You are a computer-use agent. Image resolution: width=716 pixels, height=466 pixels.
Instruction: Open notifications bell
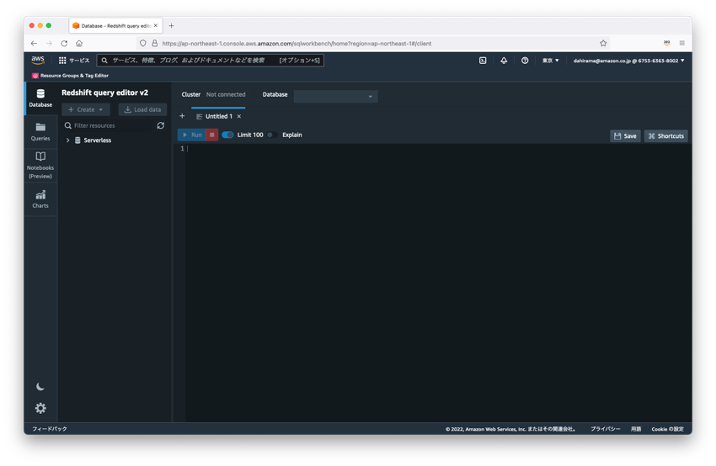pos(504,60)
